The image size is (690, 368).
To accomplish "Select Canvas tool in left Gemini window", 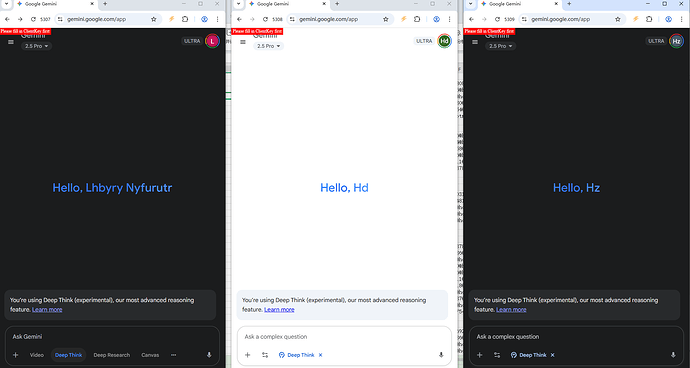I will (150, 355).
